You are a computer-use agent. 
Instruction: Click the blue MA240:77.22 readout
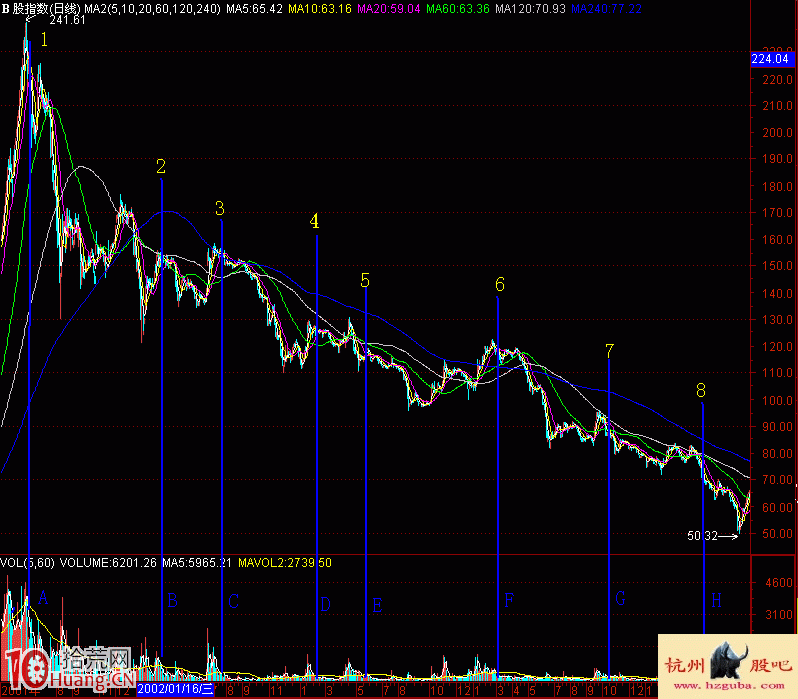606,8
